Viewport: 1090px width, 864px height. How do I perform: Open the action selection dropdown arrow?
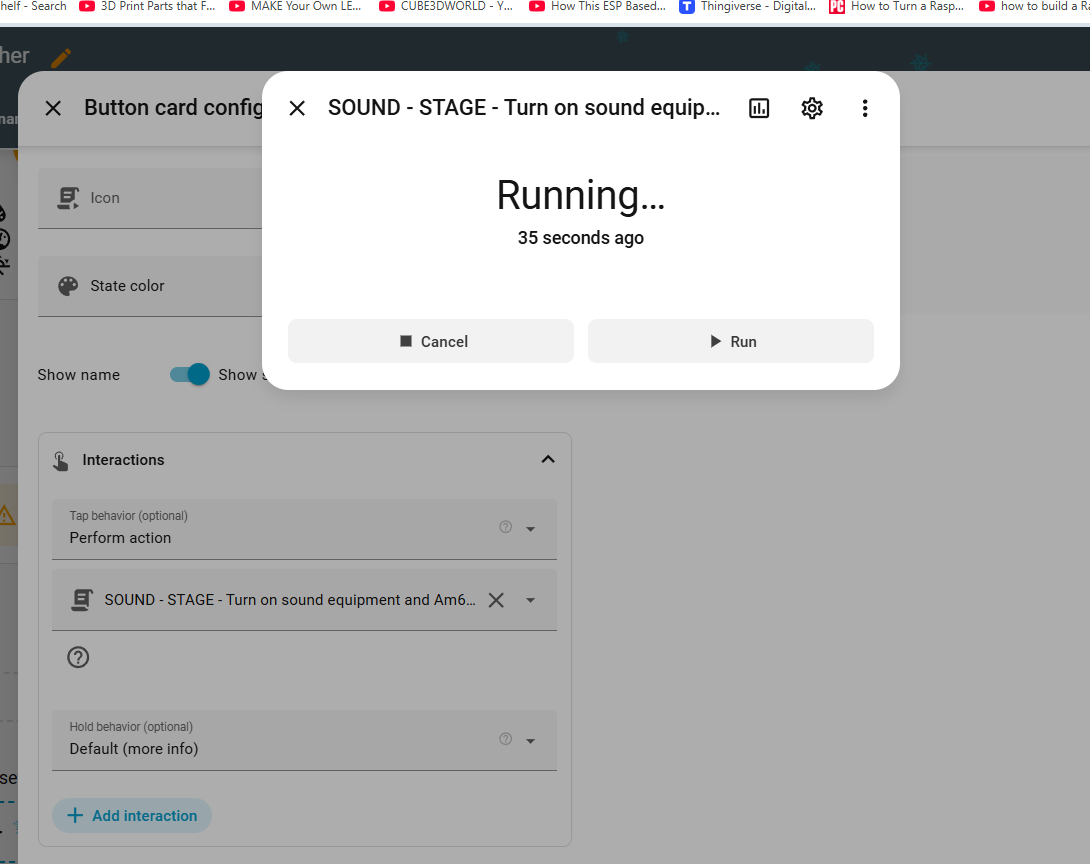point(530,601)
